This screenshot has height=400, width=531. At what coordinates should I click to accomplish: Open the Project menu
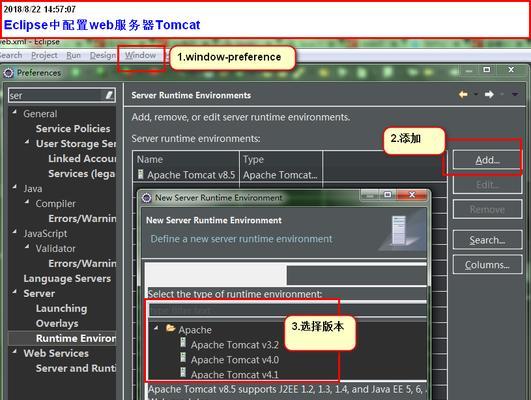coord(44,55)
